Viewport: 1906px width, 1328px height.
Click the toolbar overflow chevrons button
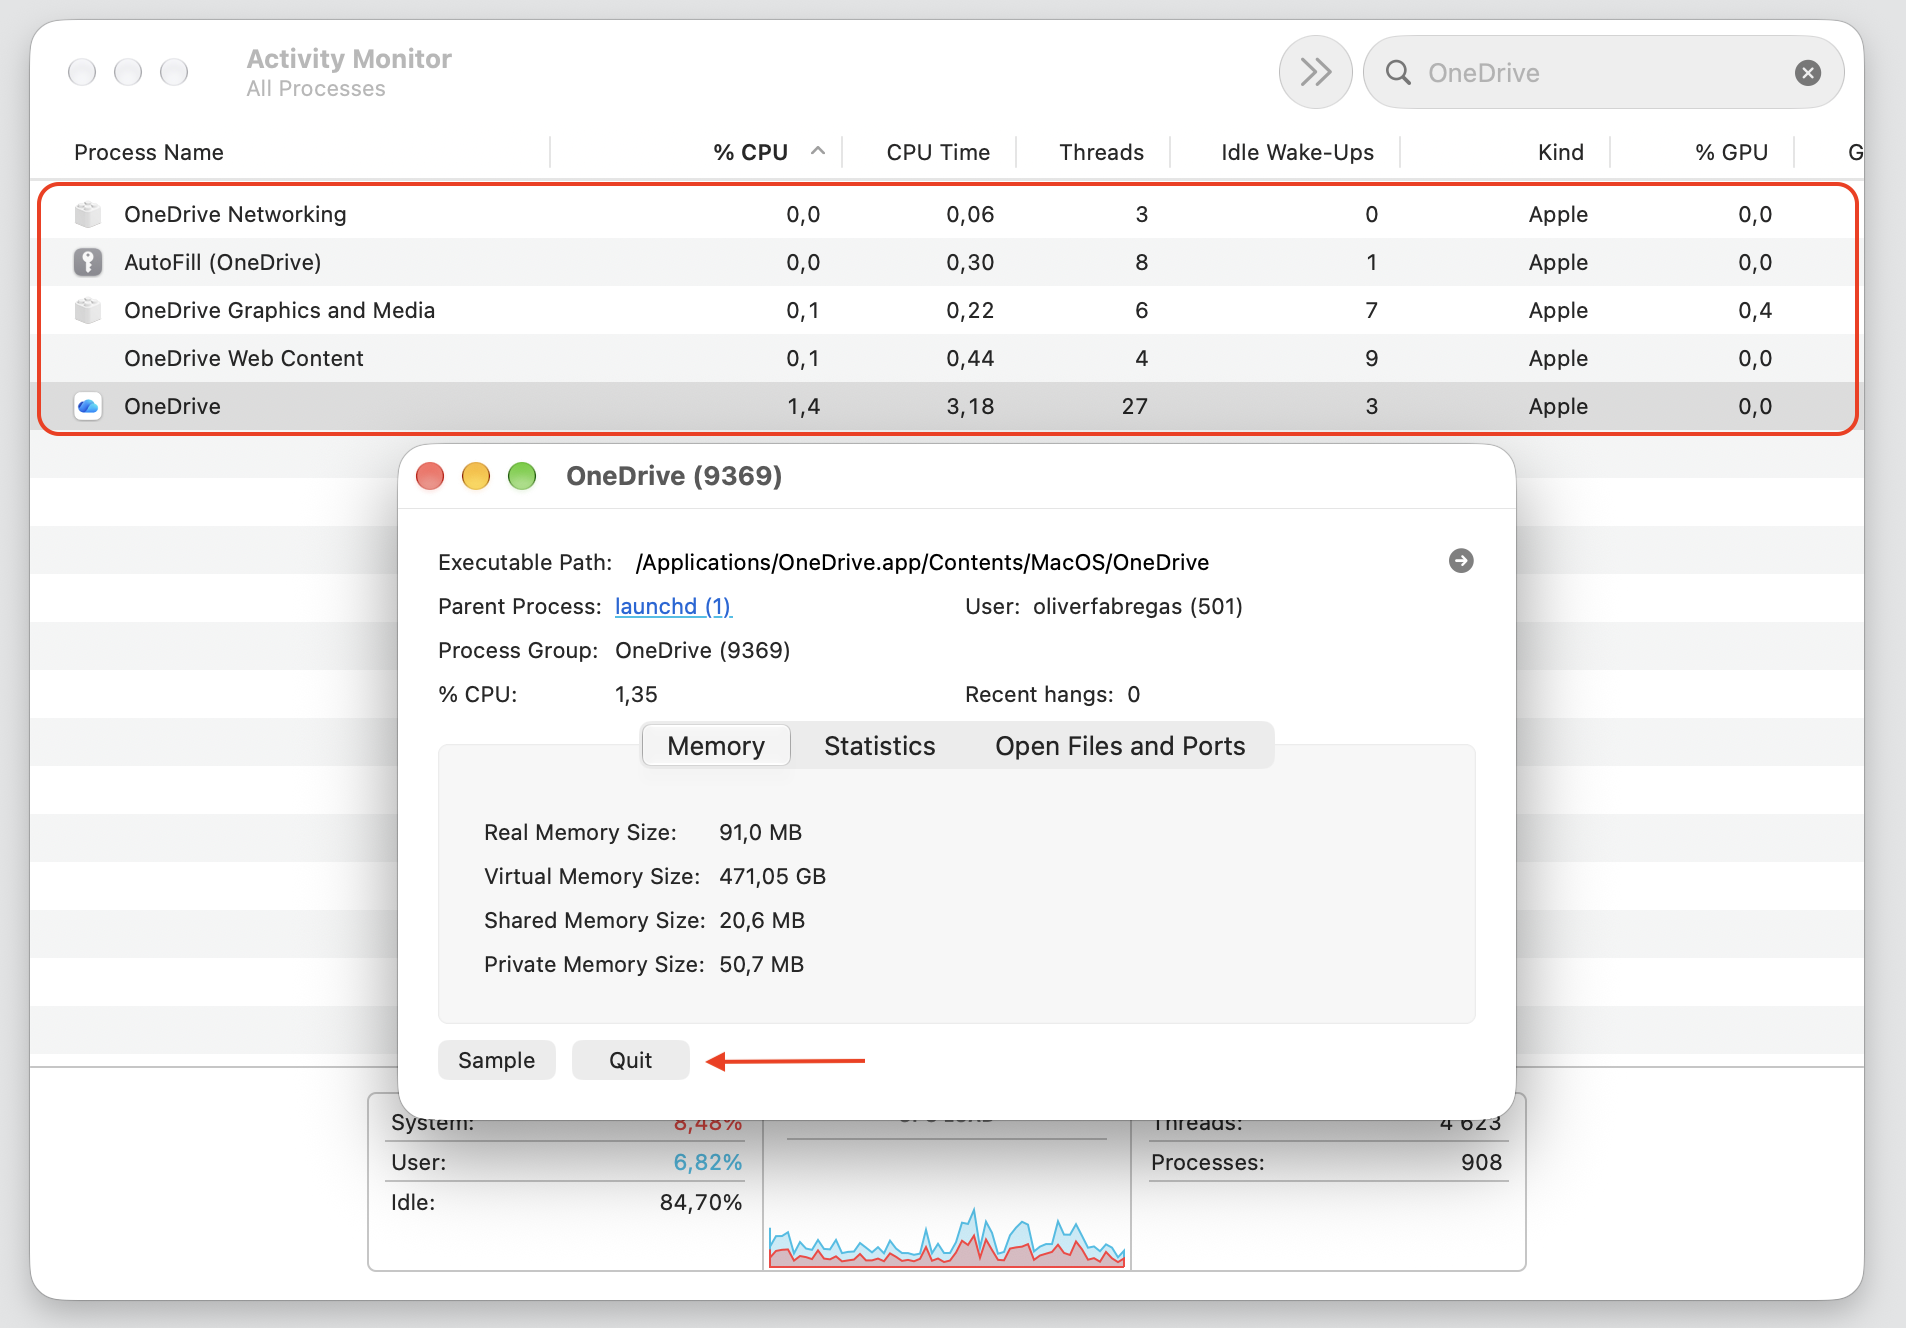(1315, 72)
